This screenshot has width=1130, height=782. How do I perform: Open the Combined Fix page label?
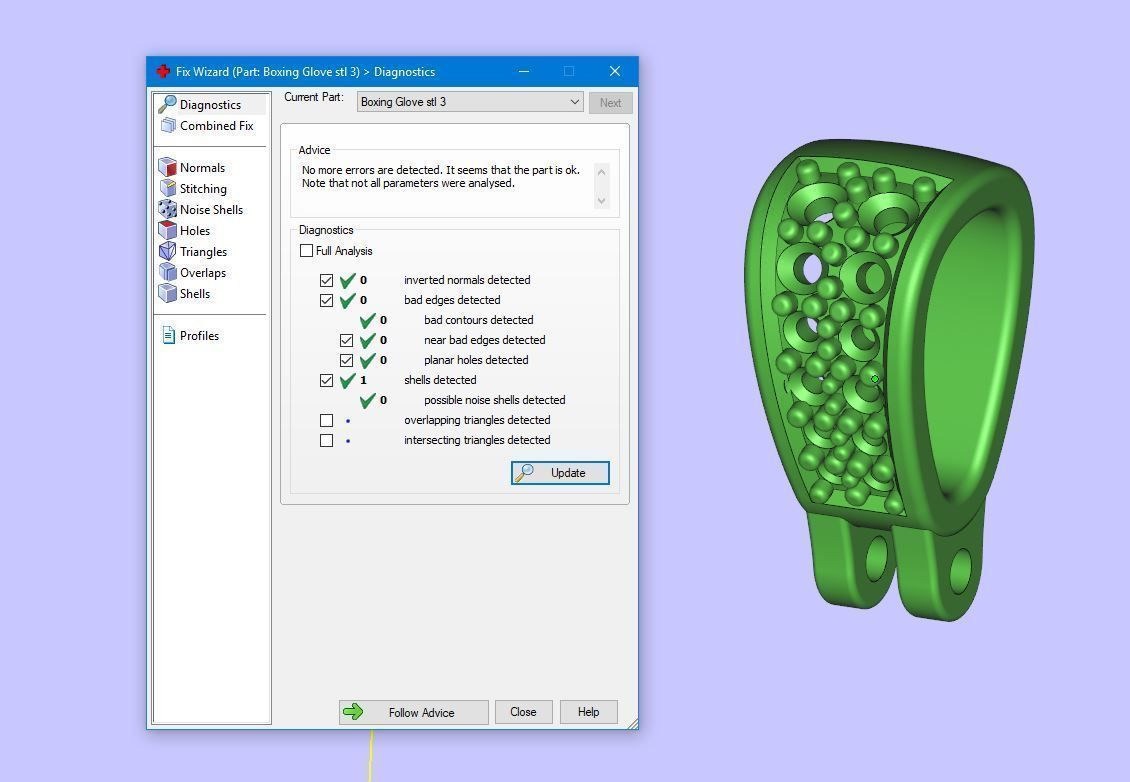pyautogui.click(x=217, y=125)
